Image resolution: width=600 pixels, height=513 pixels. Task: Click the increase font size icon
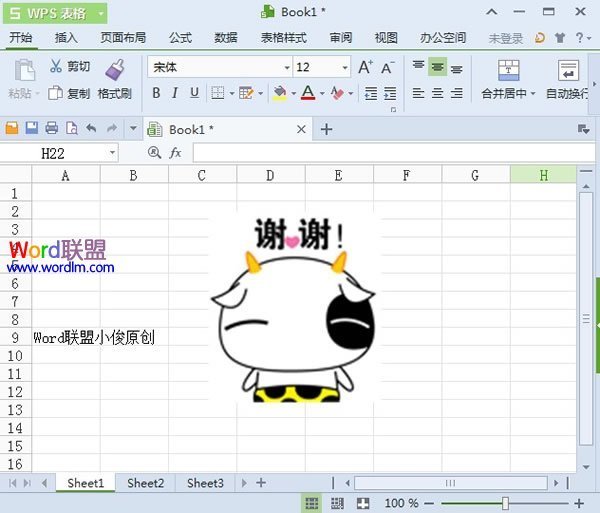click(365, 67)
